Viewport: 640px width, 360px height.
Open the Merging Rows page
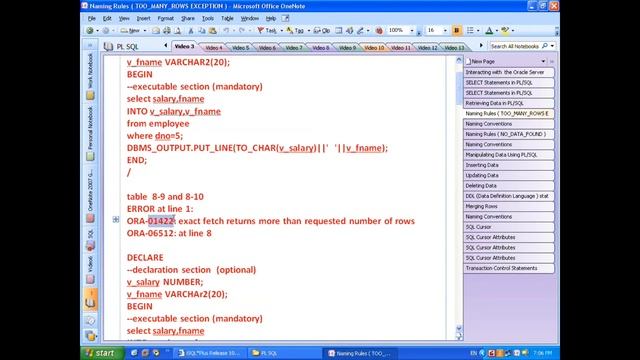click(x=509, y=207)
